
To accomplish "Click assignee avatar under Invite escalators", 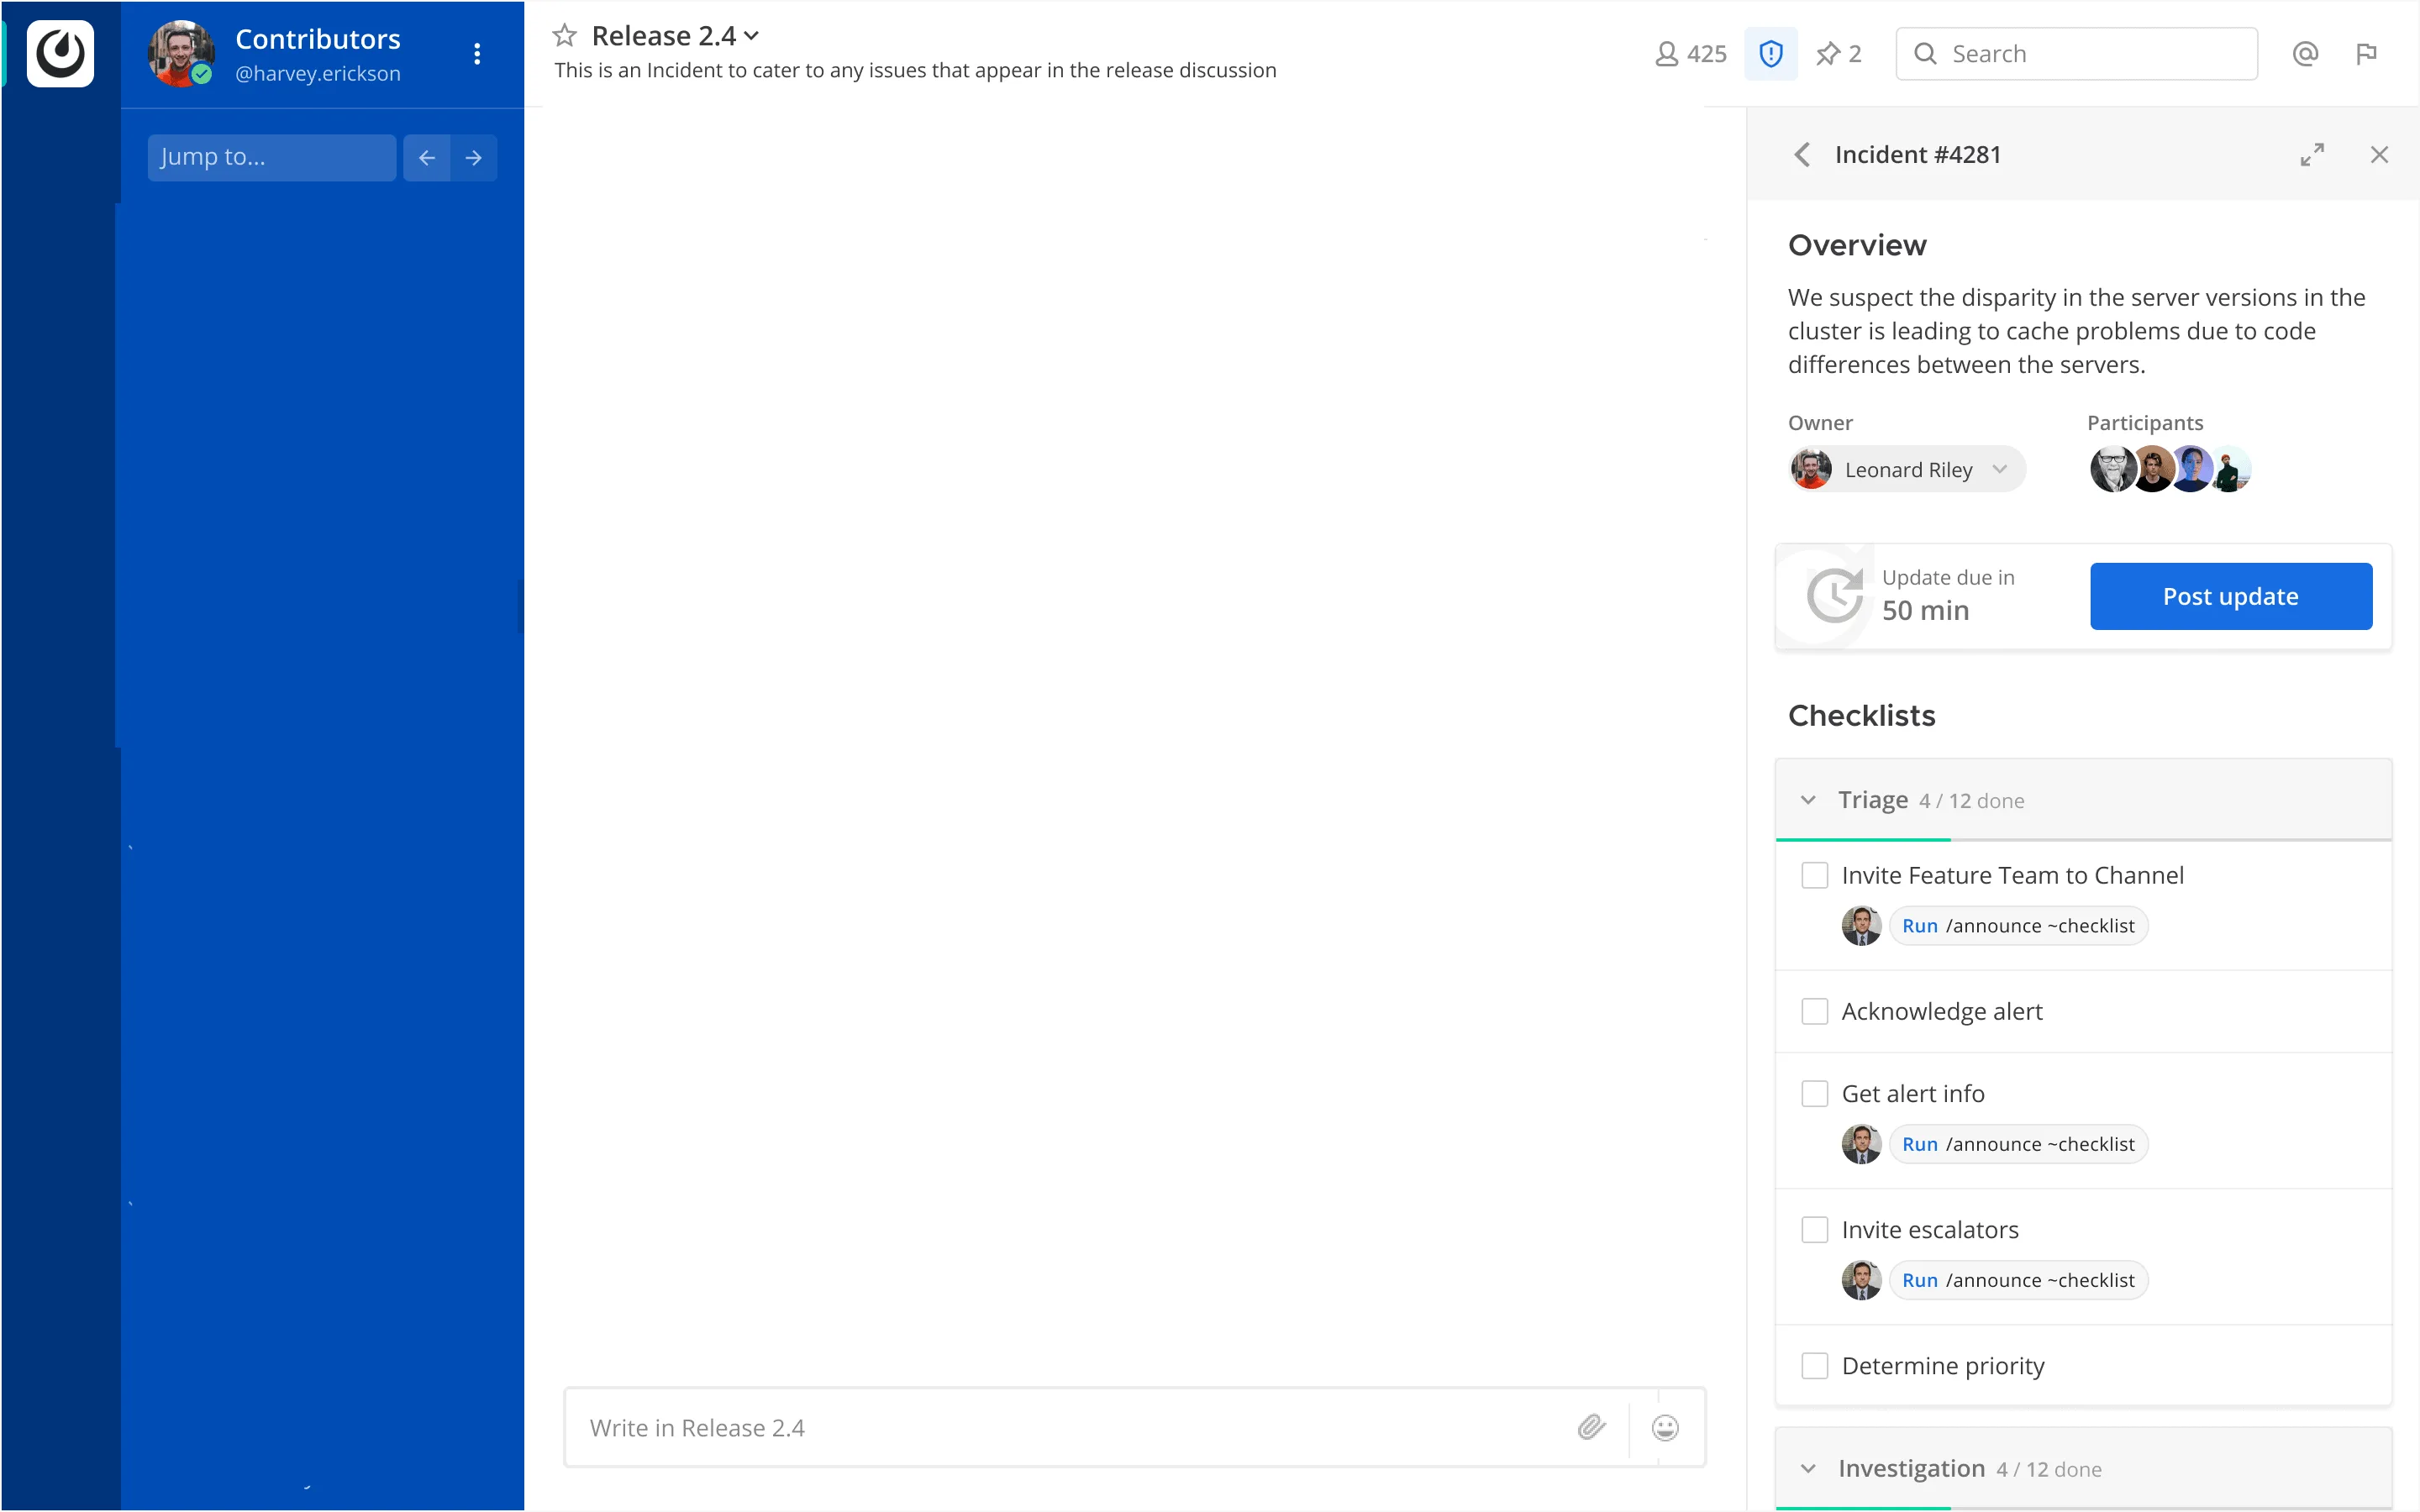I will [1861, 1280].
